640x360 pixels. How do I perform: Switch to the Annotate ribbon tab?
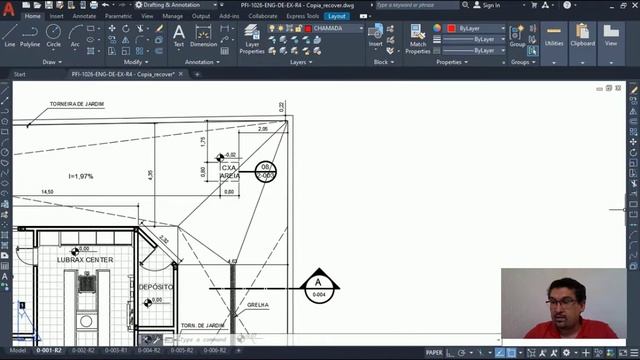pyautogui.click(x=84, y=16)
